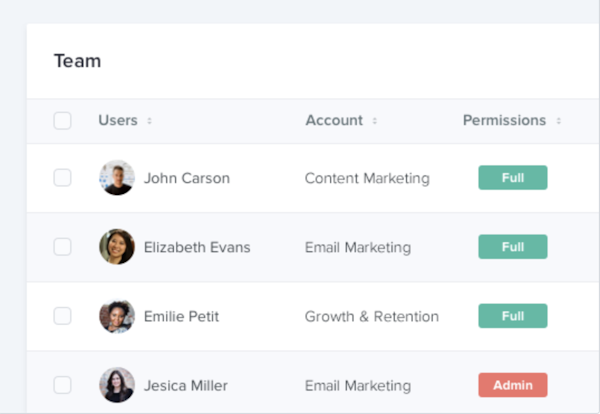Click Jesica Miller's Admin permission badge
Viewport: 600px width, 414px height.
click(x=513, y=385)
